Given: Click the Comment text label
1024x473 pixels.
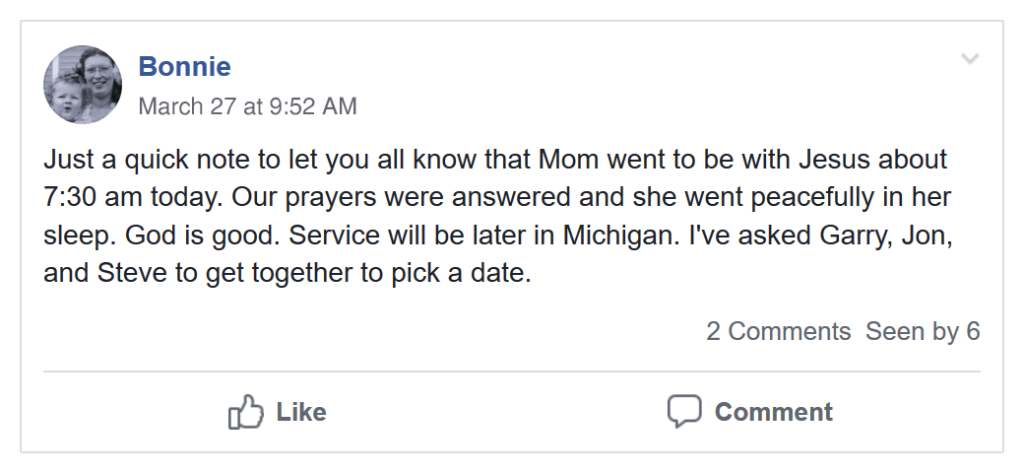Looking at the screenshot, I should pos(773,412).
